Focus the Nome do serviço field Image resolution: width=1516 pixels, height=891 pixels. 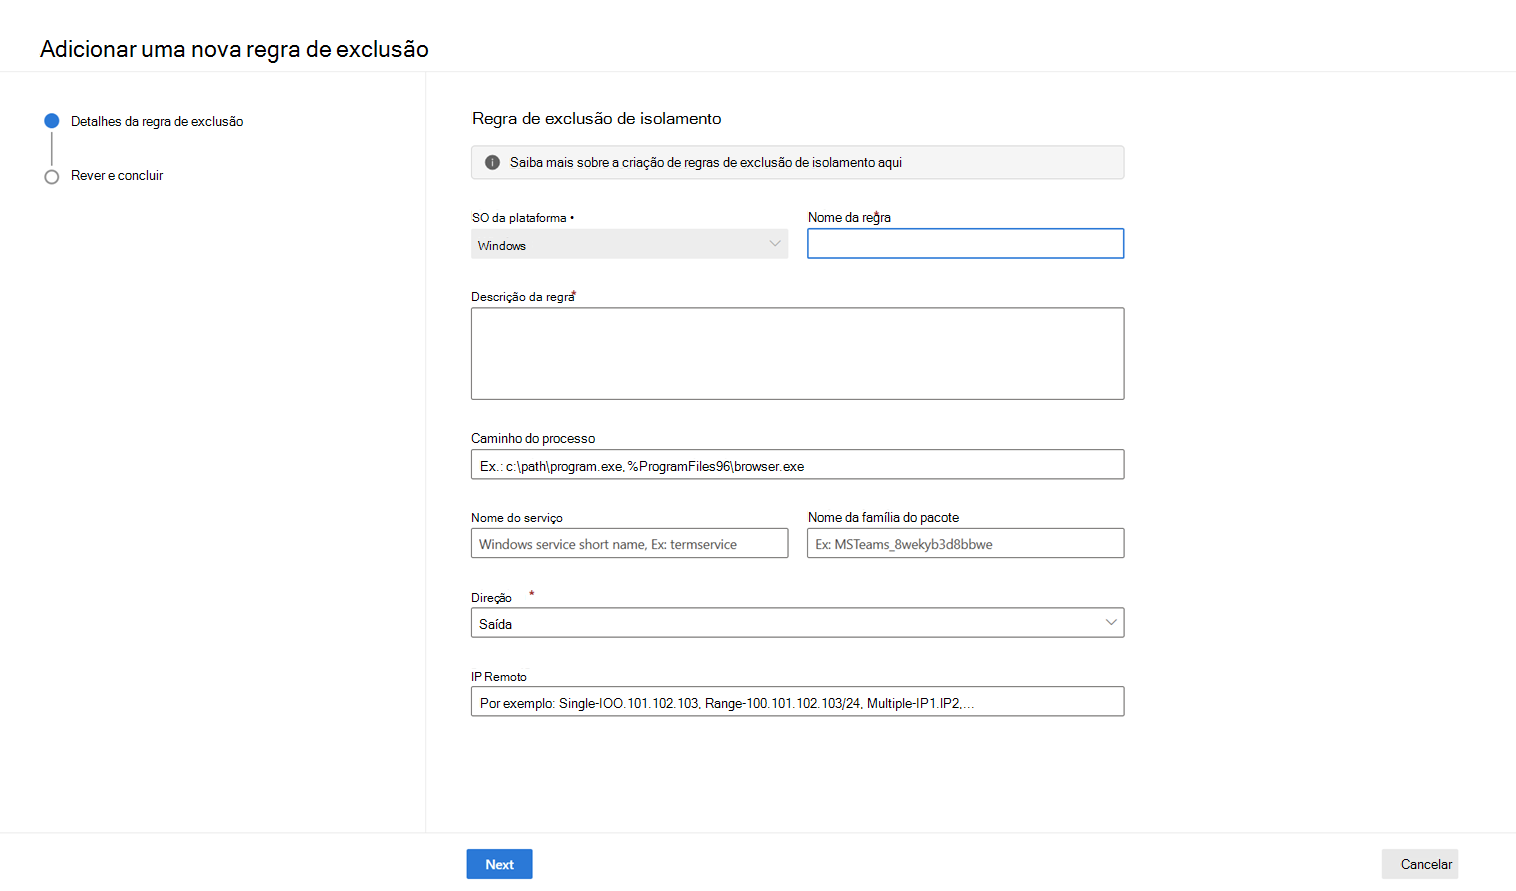coord(629,544)
